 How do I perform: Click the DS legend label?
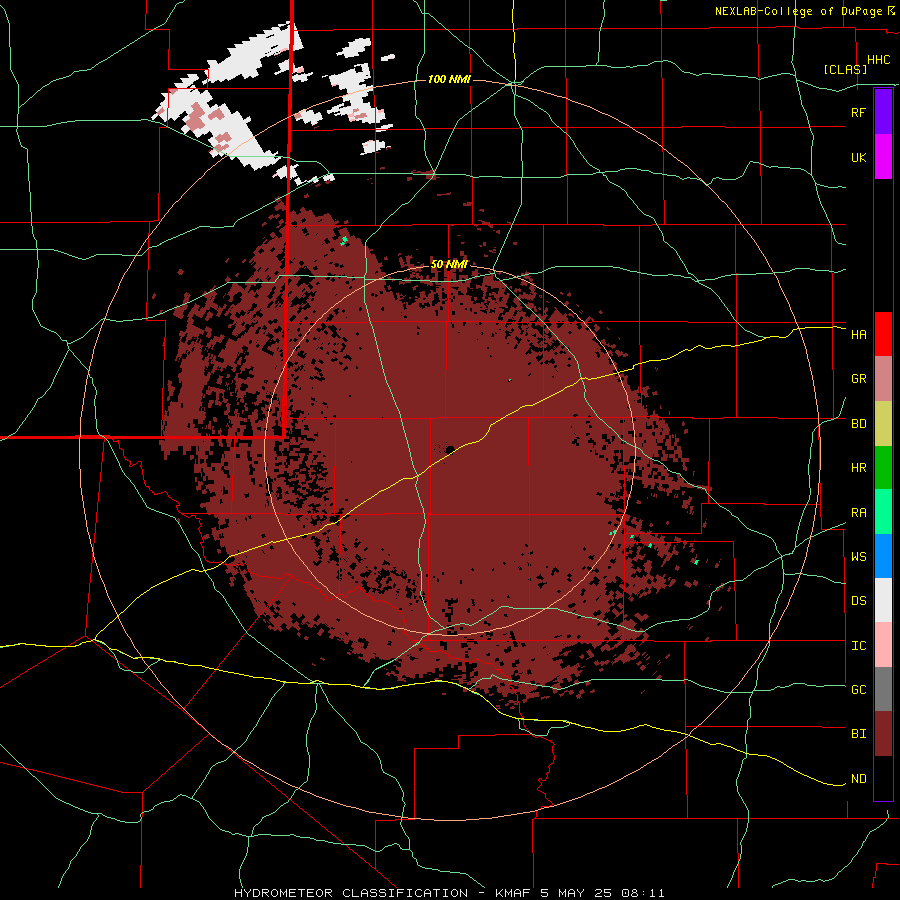858,601
